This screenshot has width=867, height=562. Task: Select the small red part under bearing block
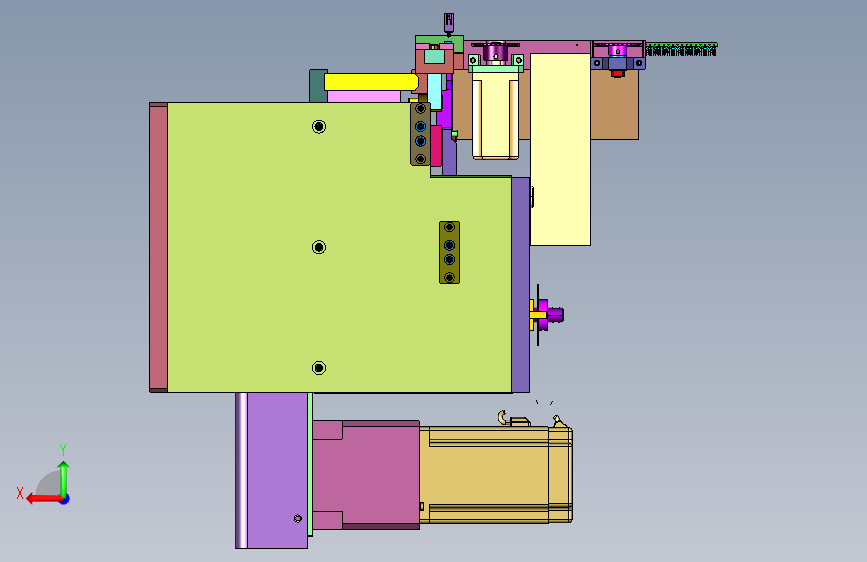click(618, 74)
